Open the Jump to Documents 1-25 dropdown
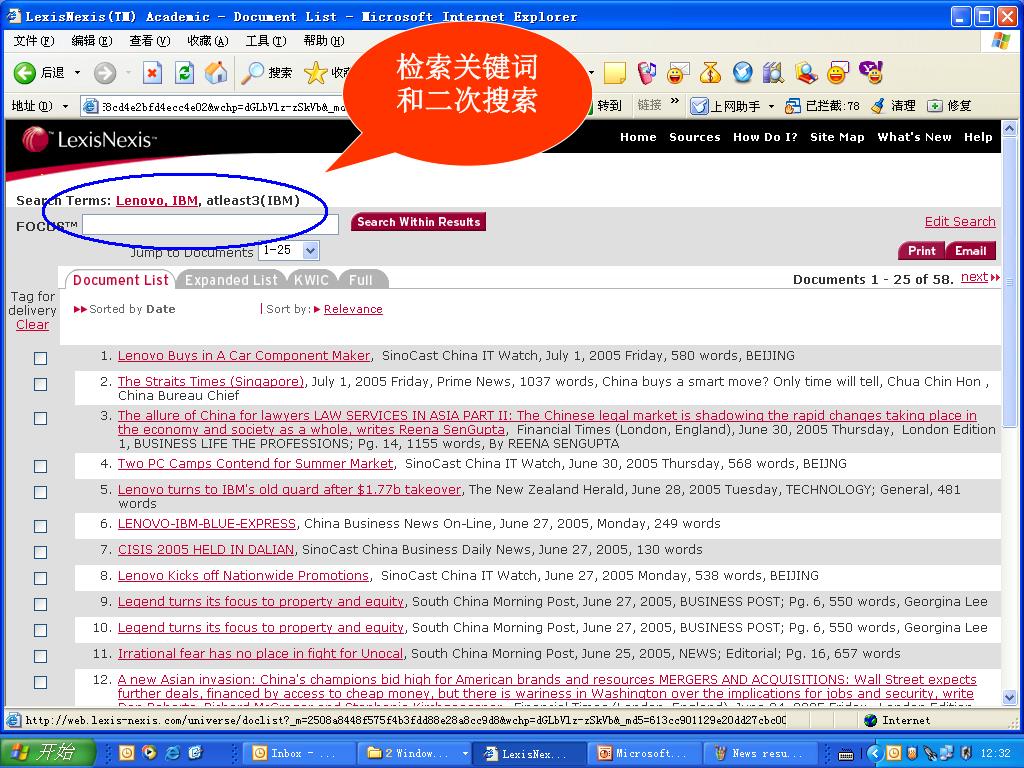 [x=289, y=250]
